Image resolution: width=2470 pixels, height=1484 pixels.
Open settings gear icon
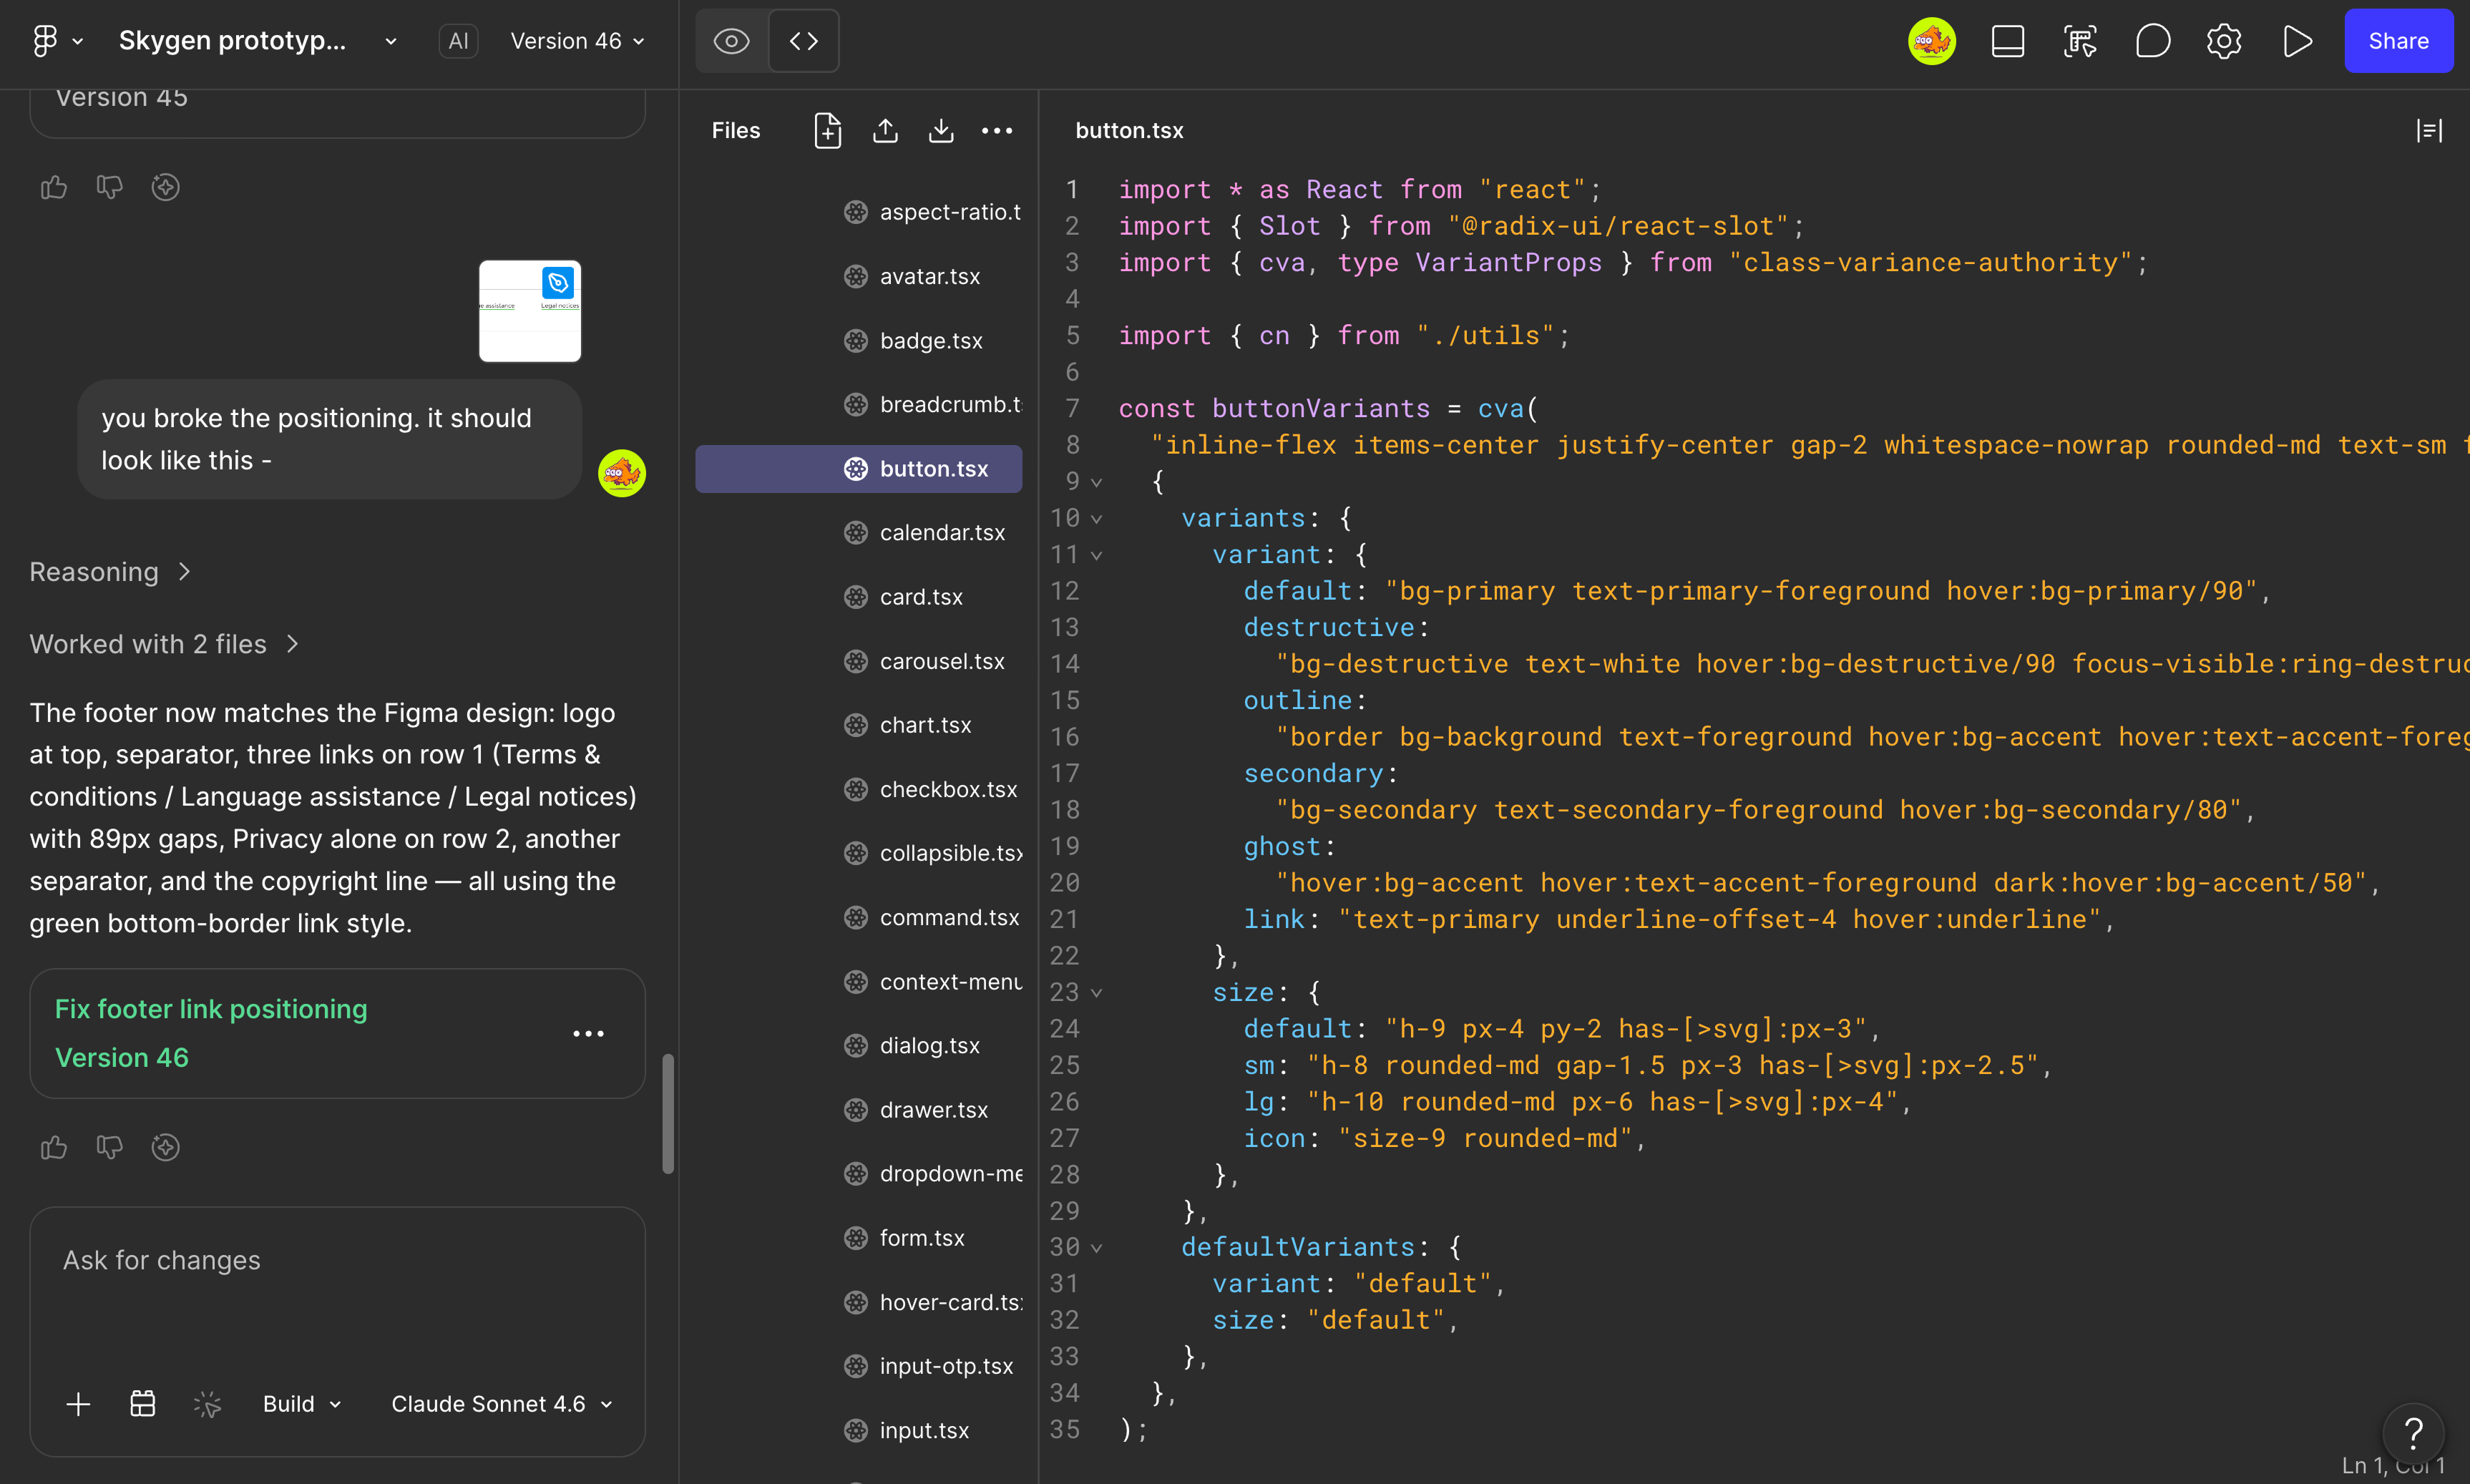(x=2224, y=41)
